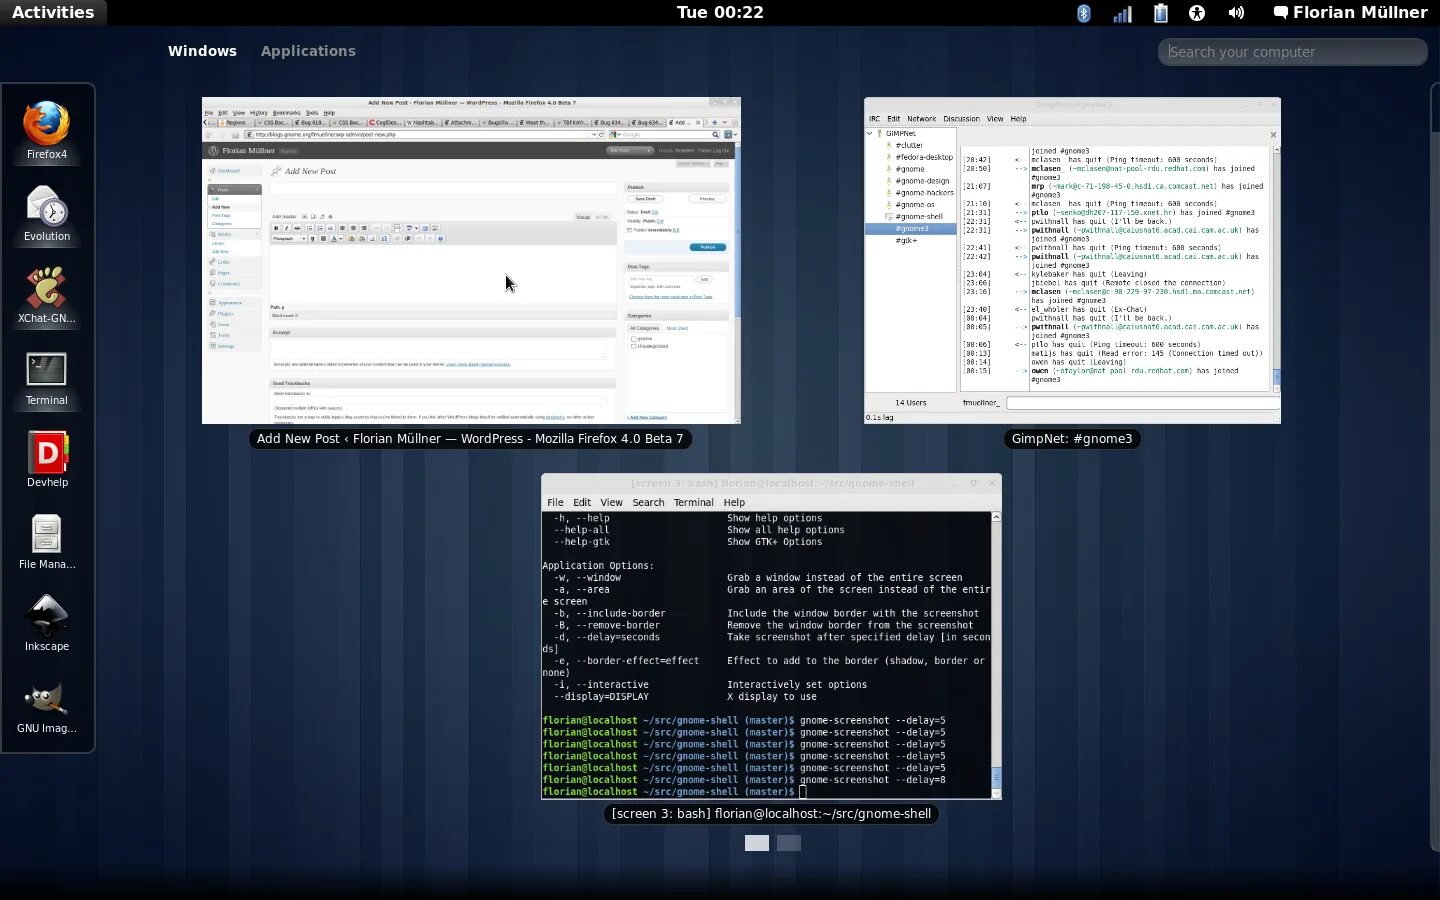This screenshot has height=900, width=1440.
Task: Open Bookmarks menu in Firefox
Action: 286,113
